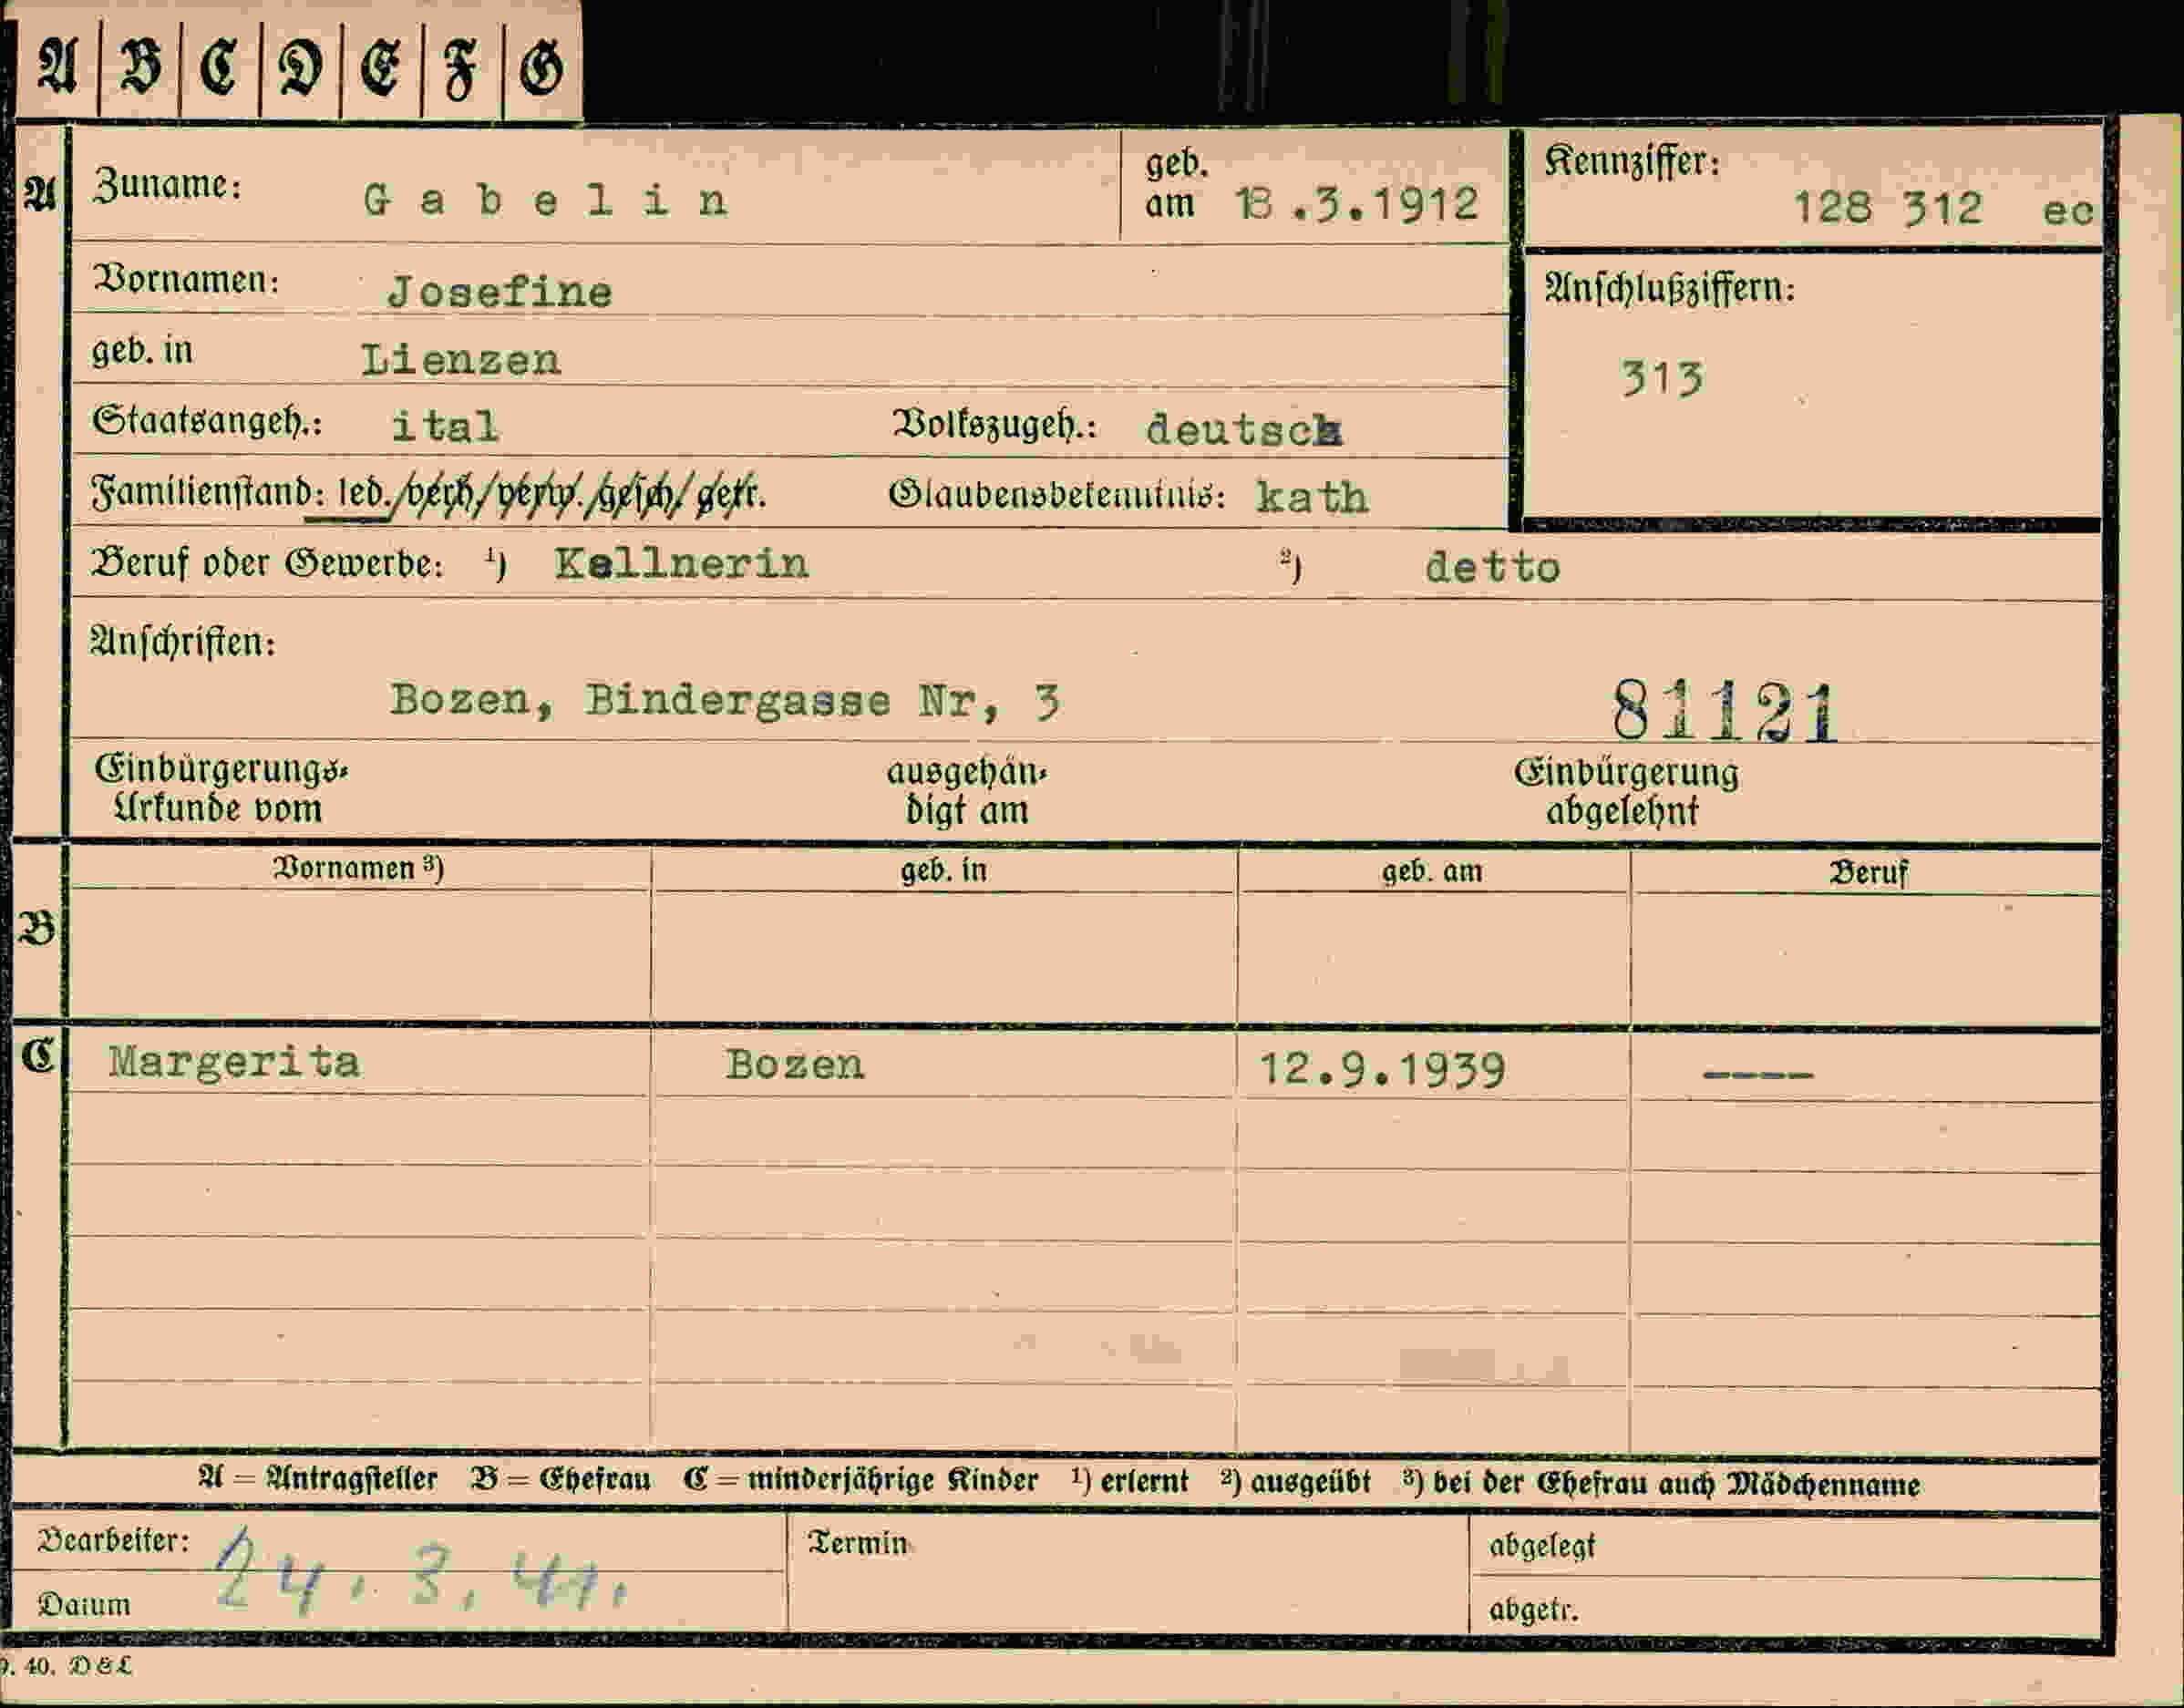Click the 'Familienstand:' label
The image size is (2184, 1708).
(x=208, y=492)
